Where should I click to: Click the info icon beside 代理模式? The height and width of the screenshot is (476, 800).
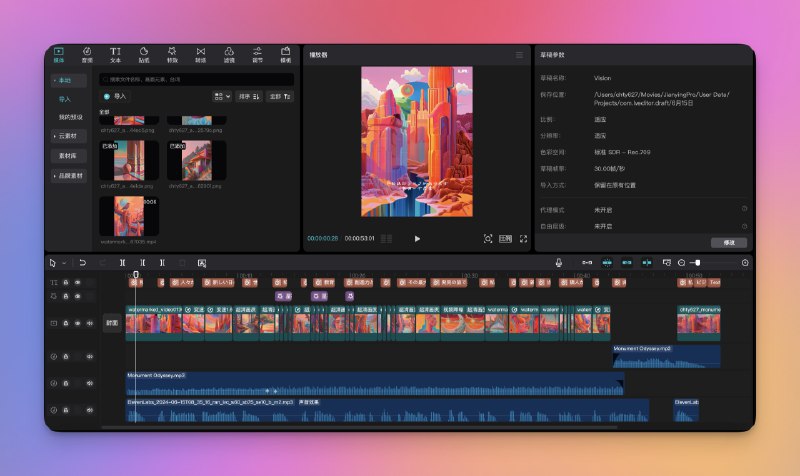744,209
